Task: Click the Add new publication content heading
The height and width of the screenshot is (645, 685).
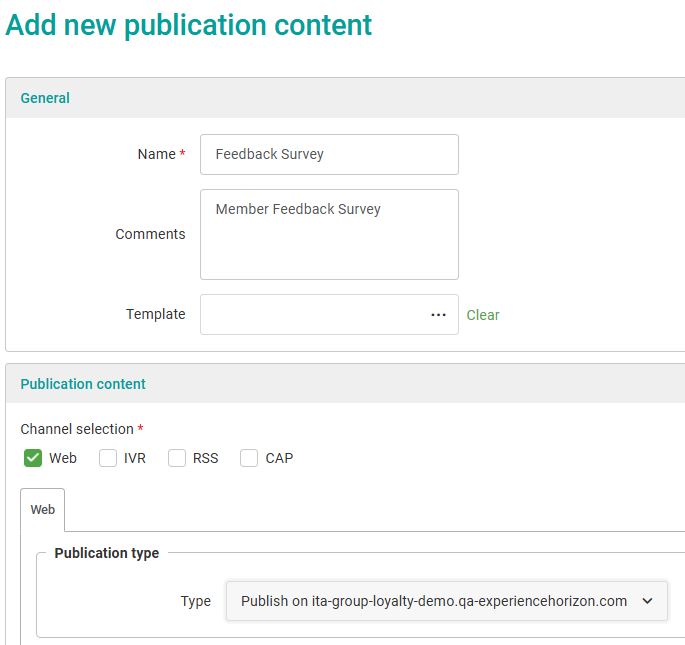Action: (x=189, y=25)
